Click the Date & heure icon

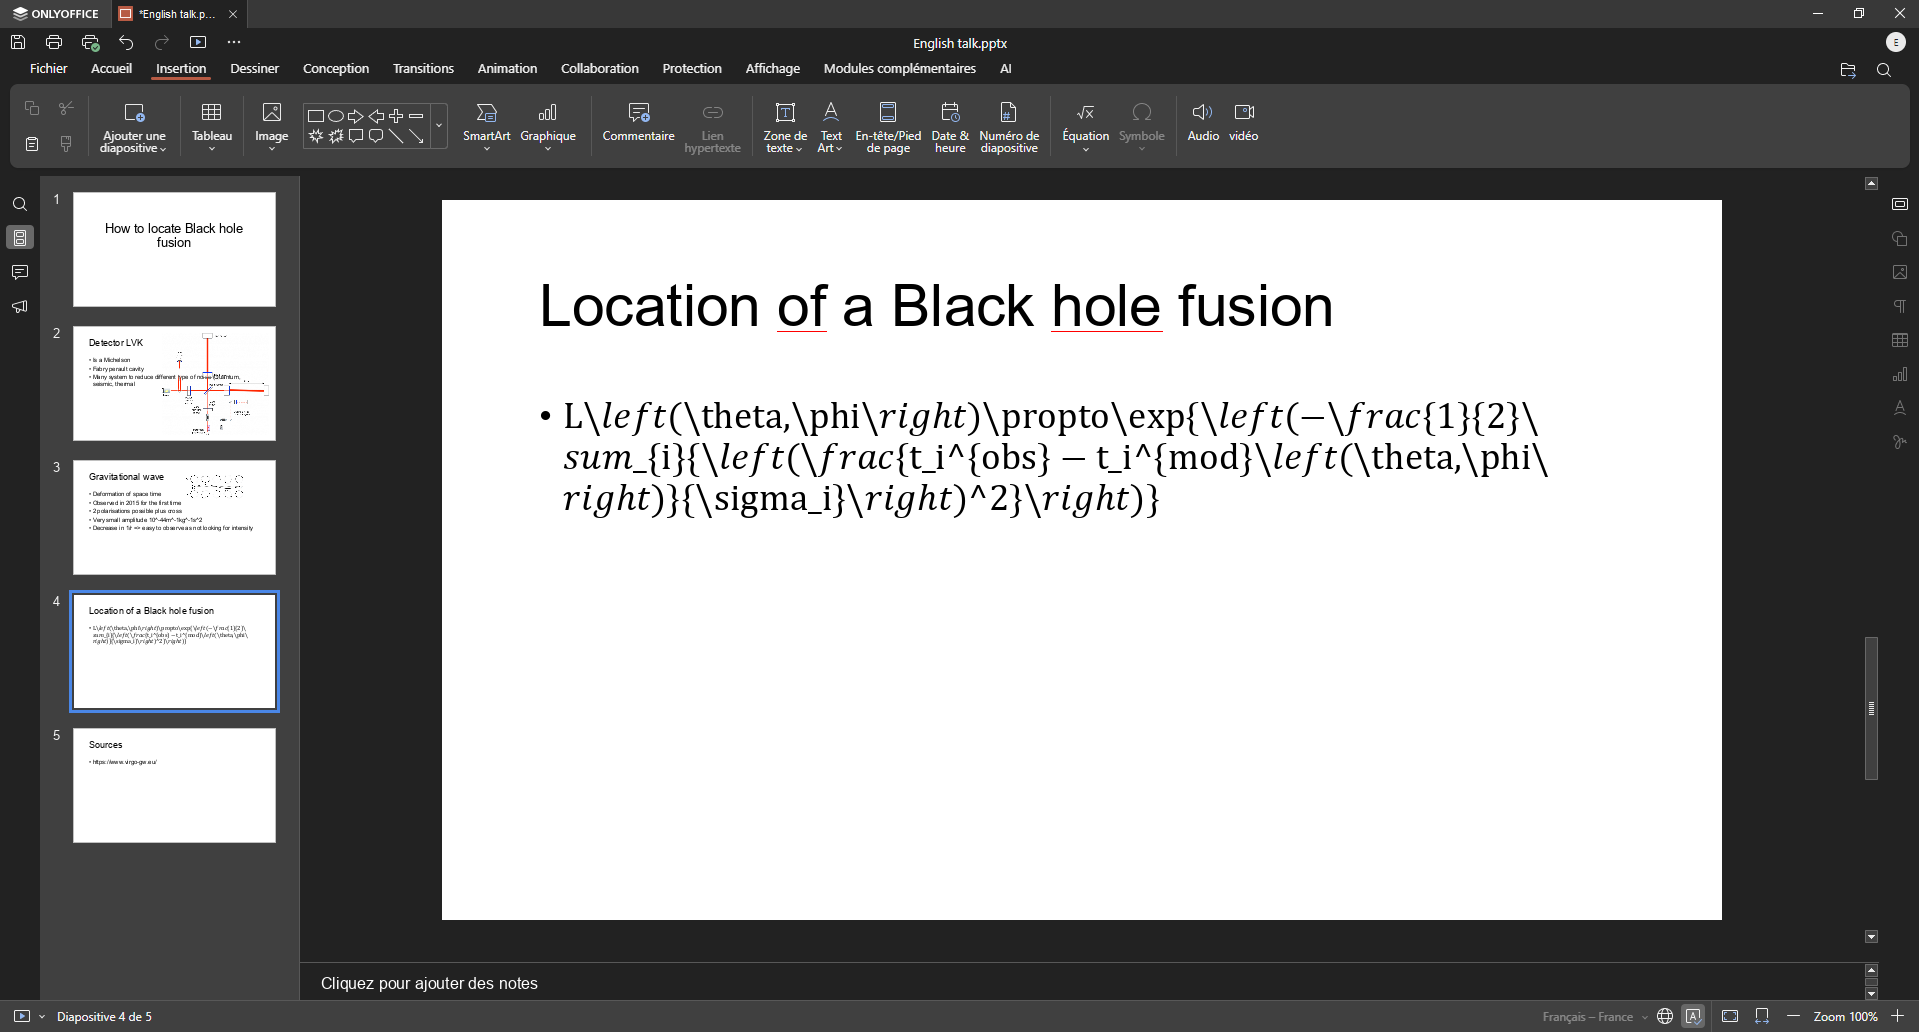pos(949,113)
